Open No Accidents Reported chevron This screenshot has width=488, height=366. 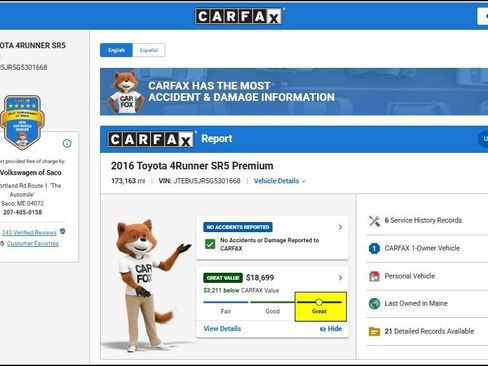point(340,227)
